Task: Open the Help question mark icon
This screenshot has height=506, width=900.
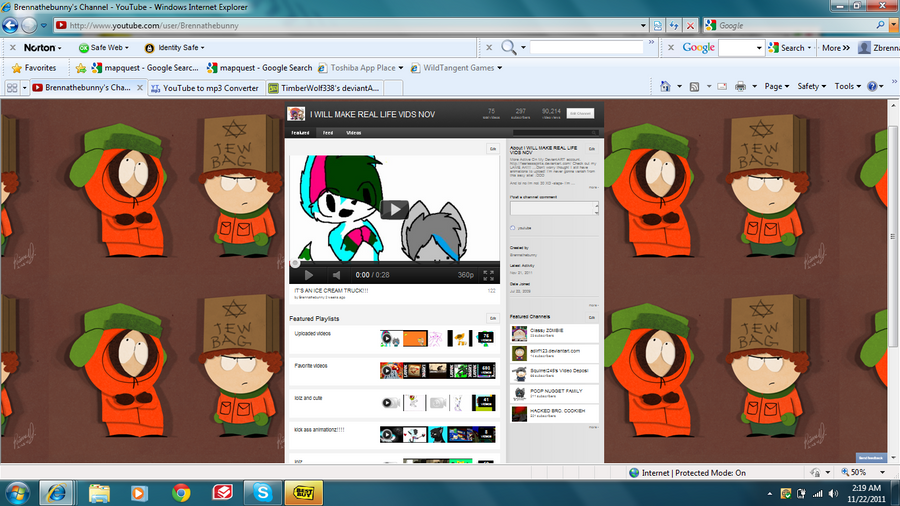Action: coord(872,86)
